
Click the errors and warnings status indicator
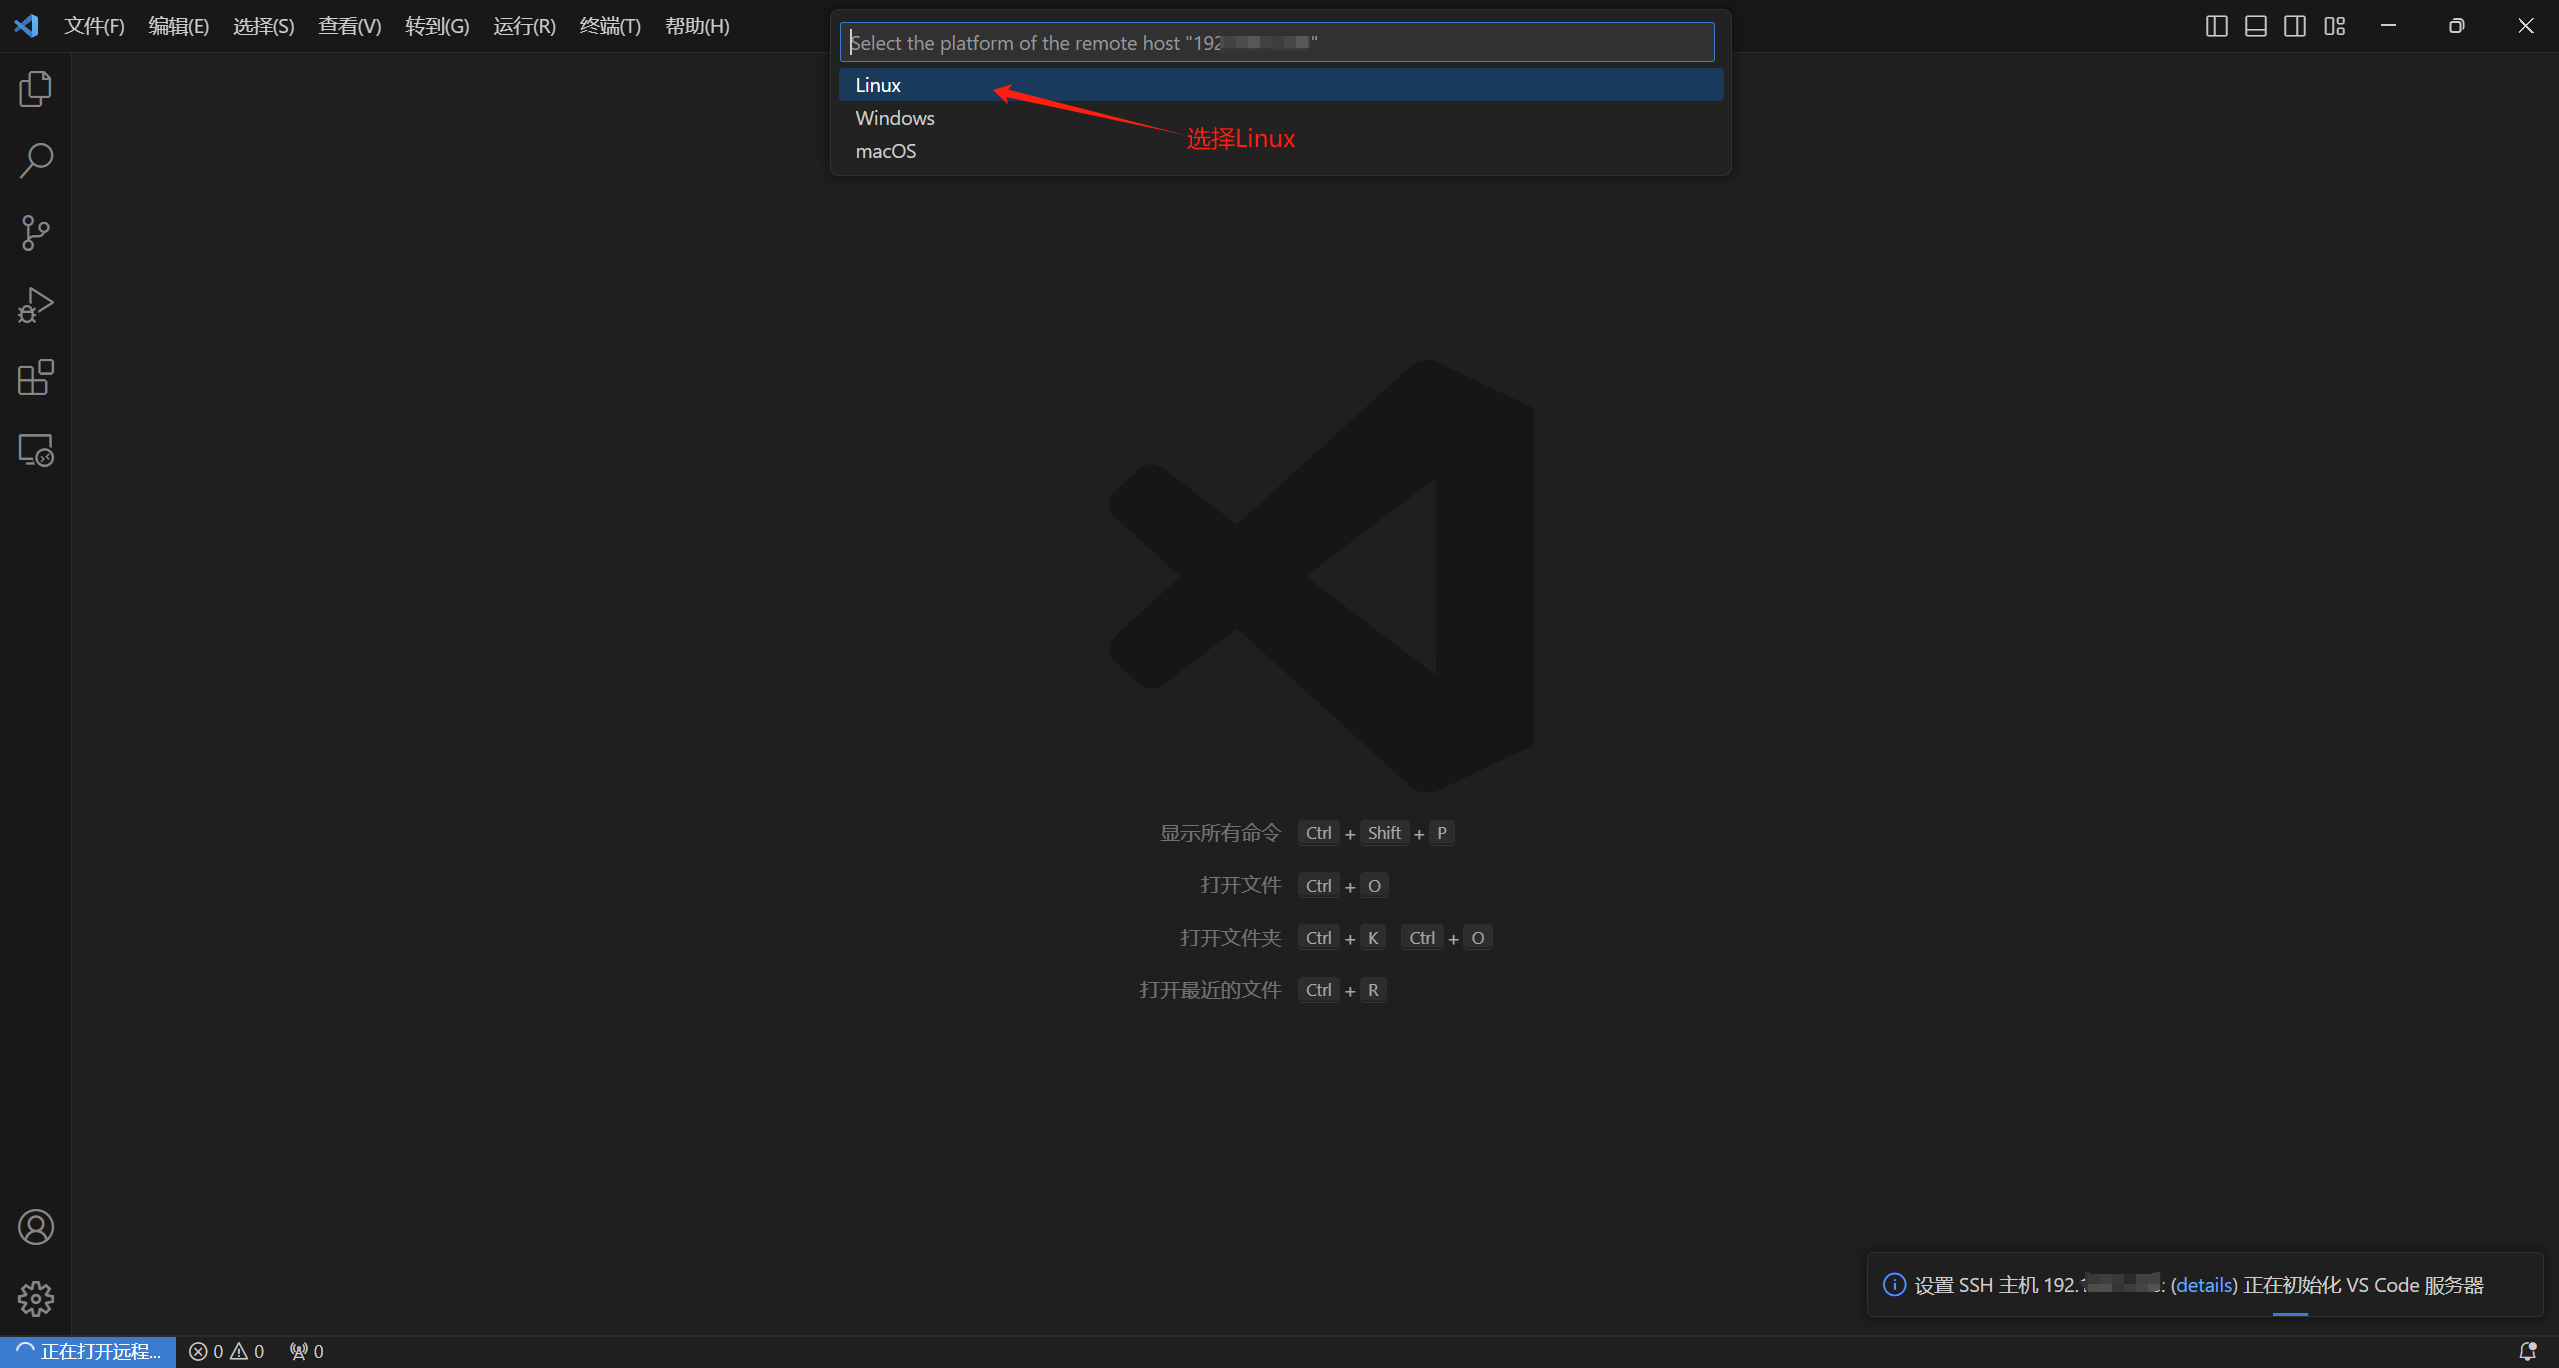(x=227, y=1351)
